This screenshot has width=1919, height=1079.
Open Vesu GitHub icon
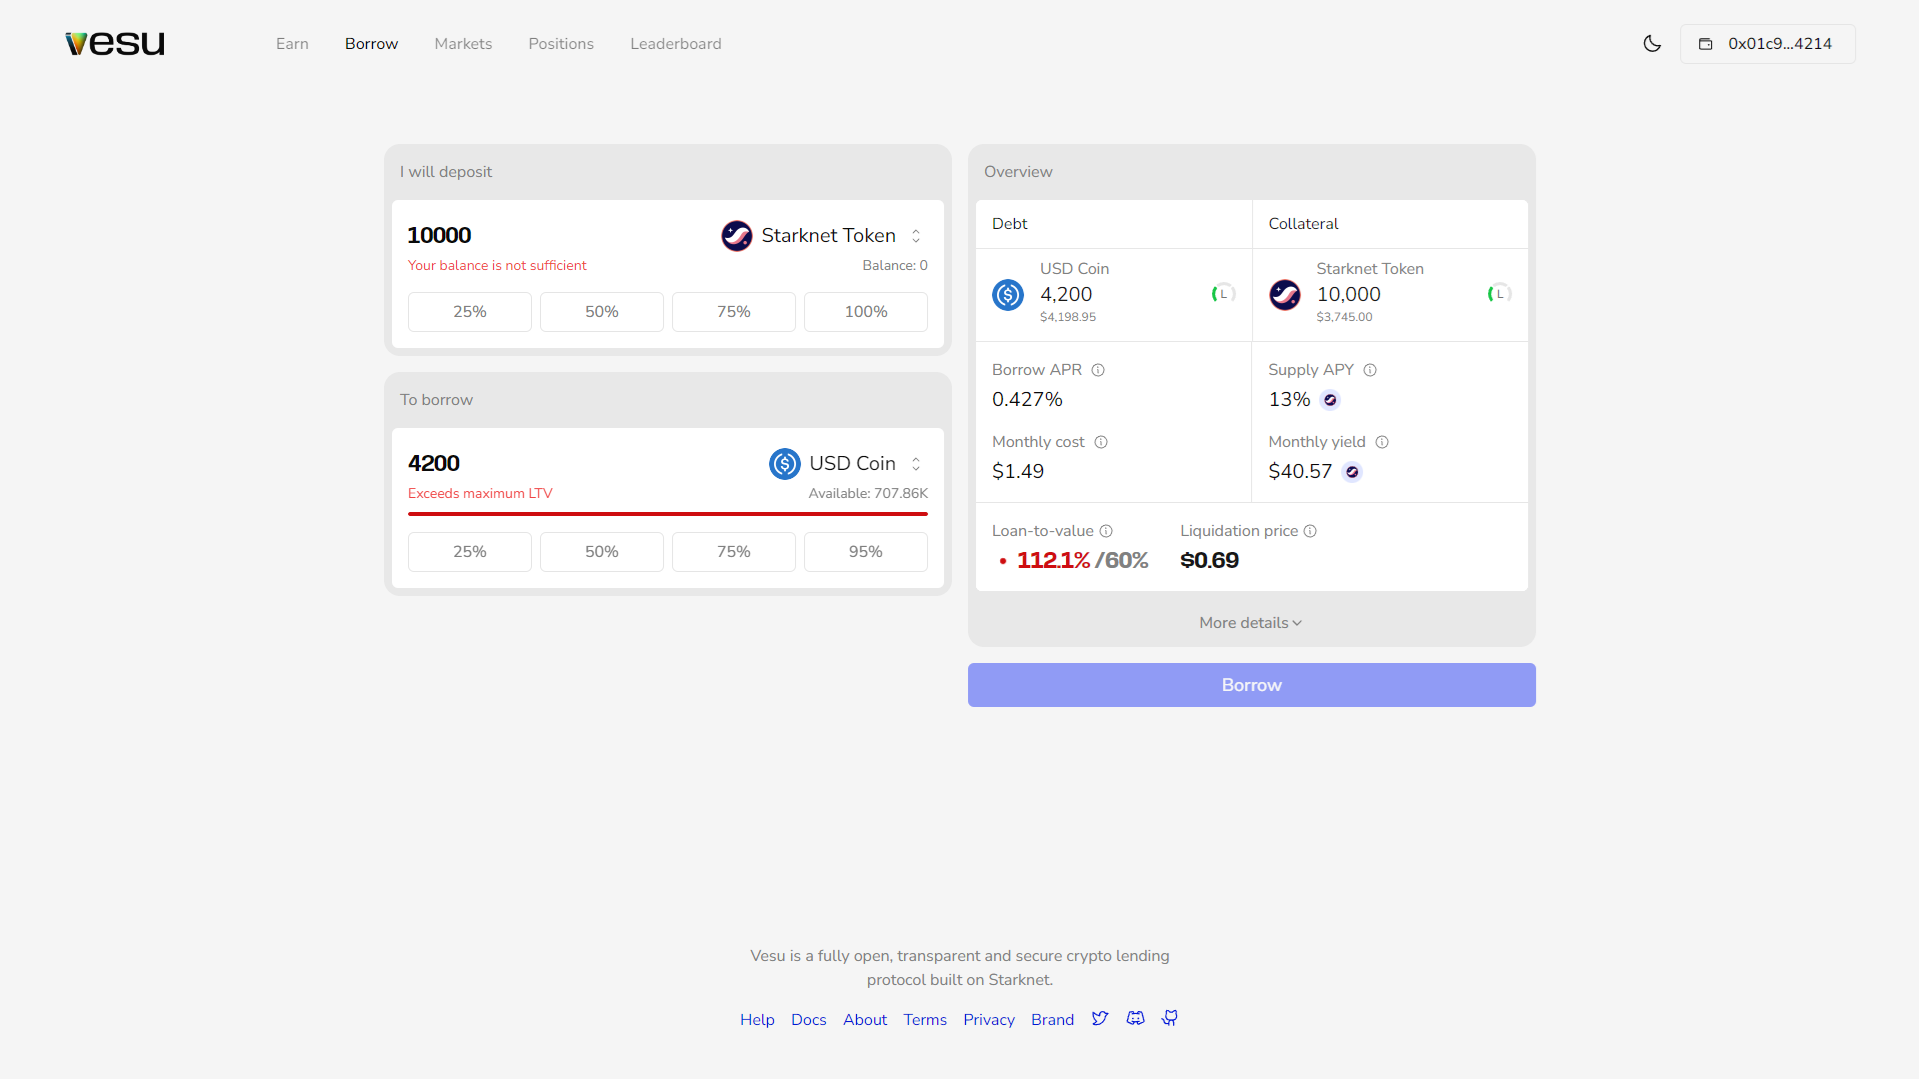coord(1170,1019)
